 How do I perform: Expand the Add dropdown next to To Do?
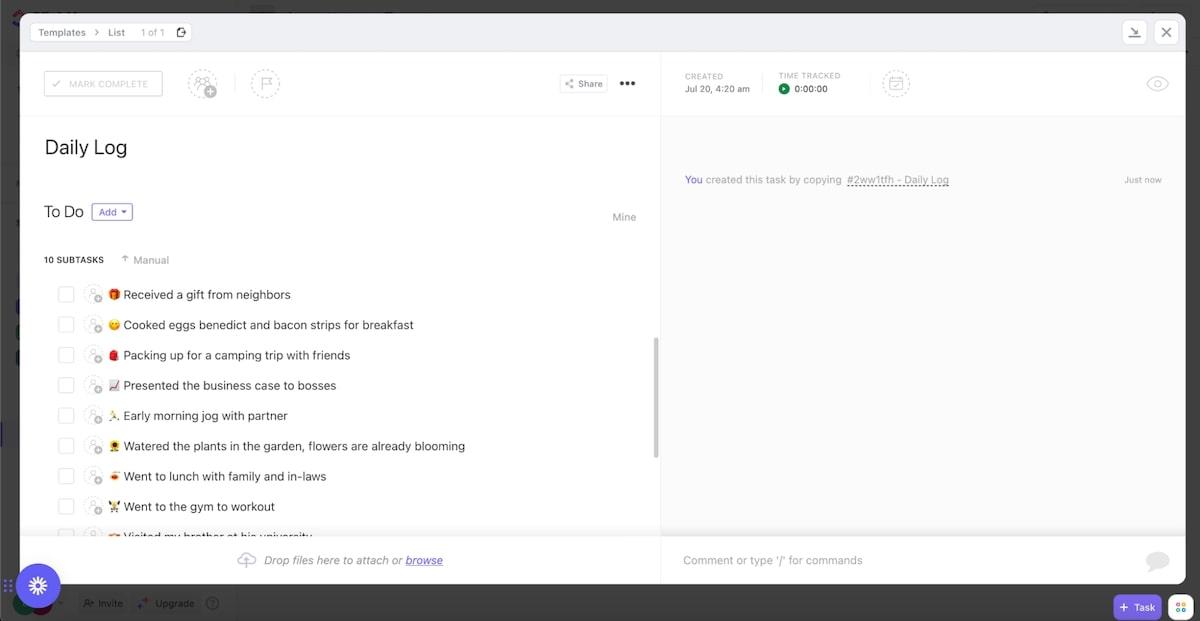[x=112, y=212]
